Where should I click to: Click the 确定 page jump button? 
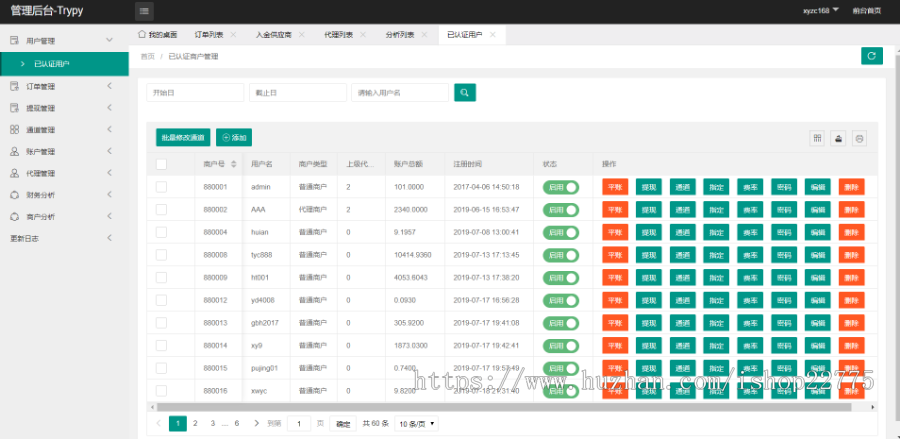click(x=343, y=424)
